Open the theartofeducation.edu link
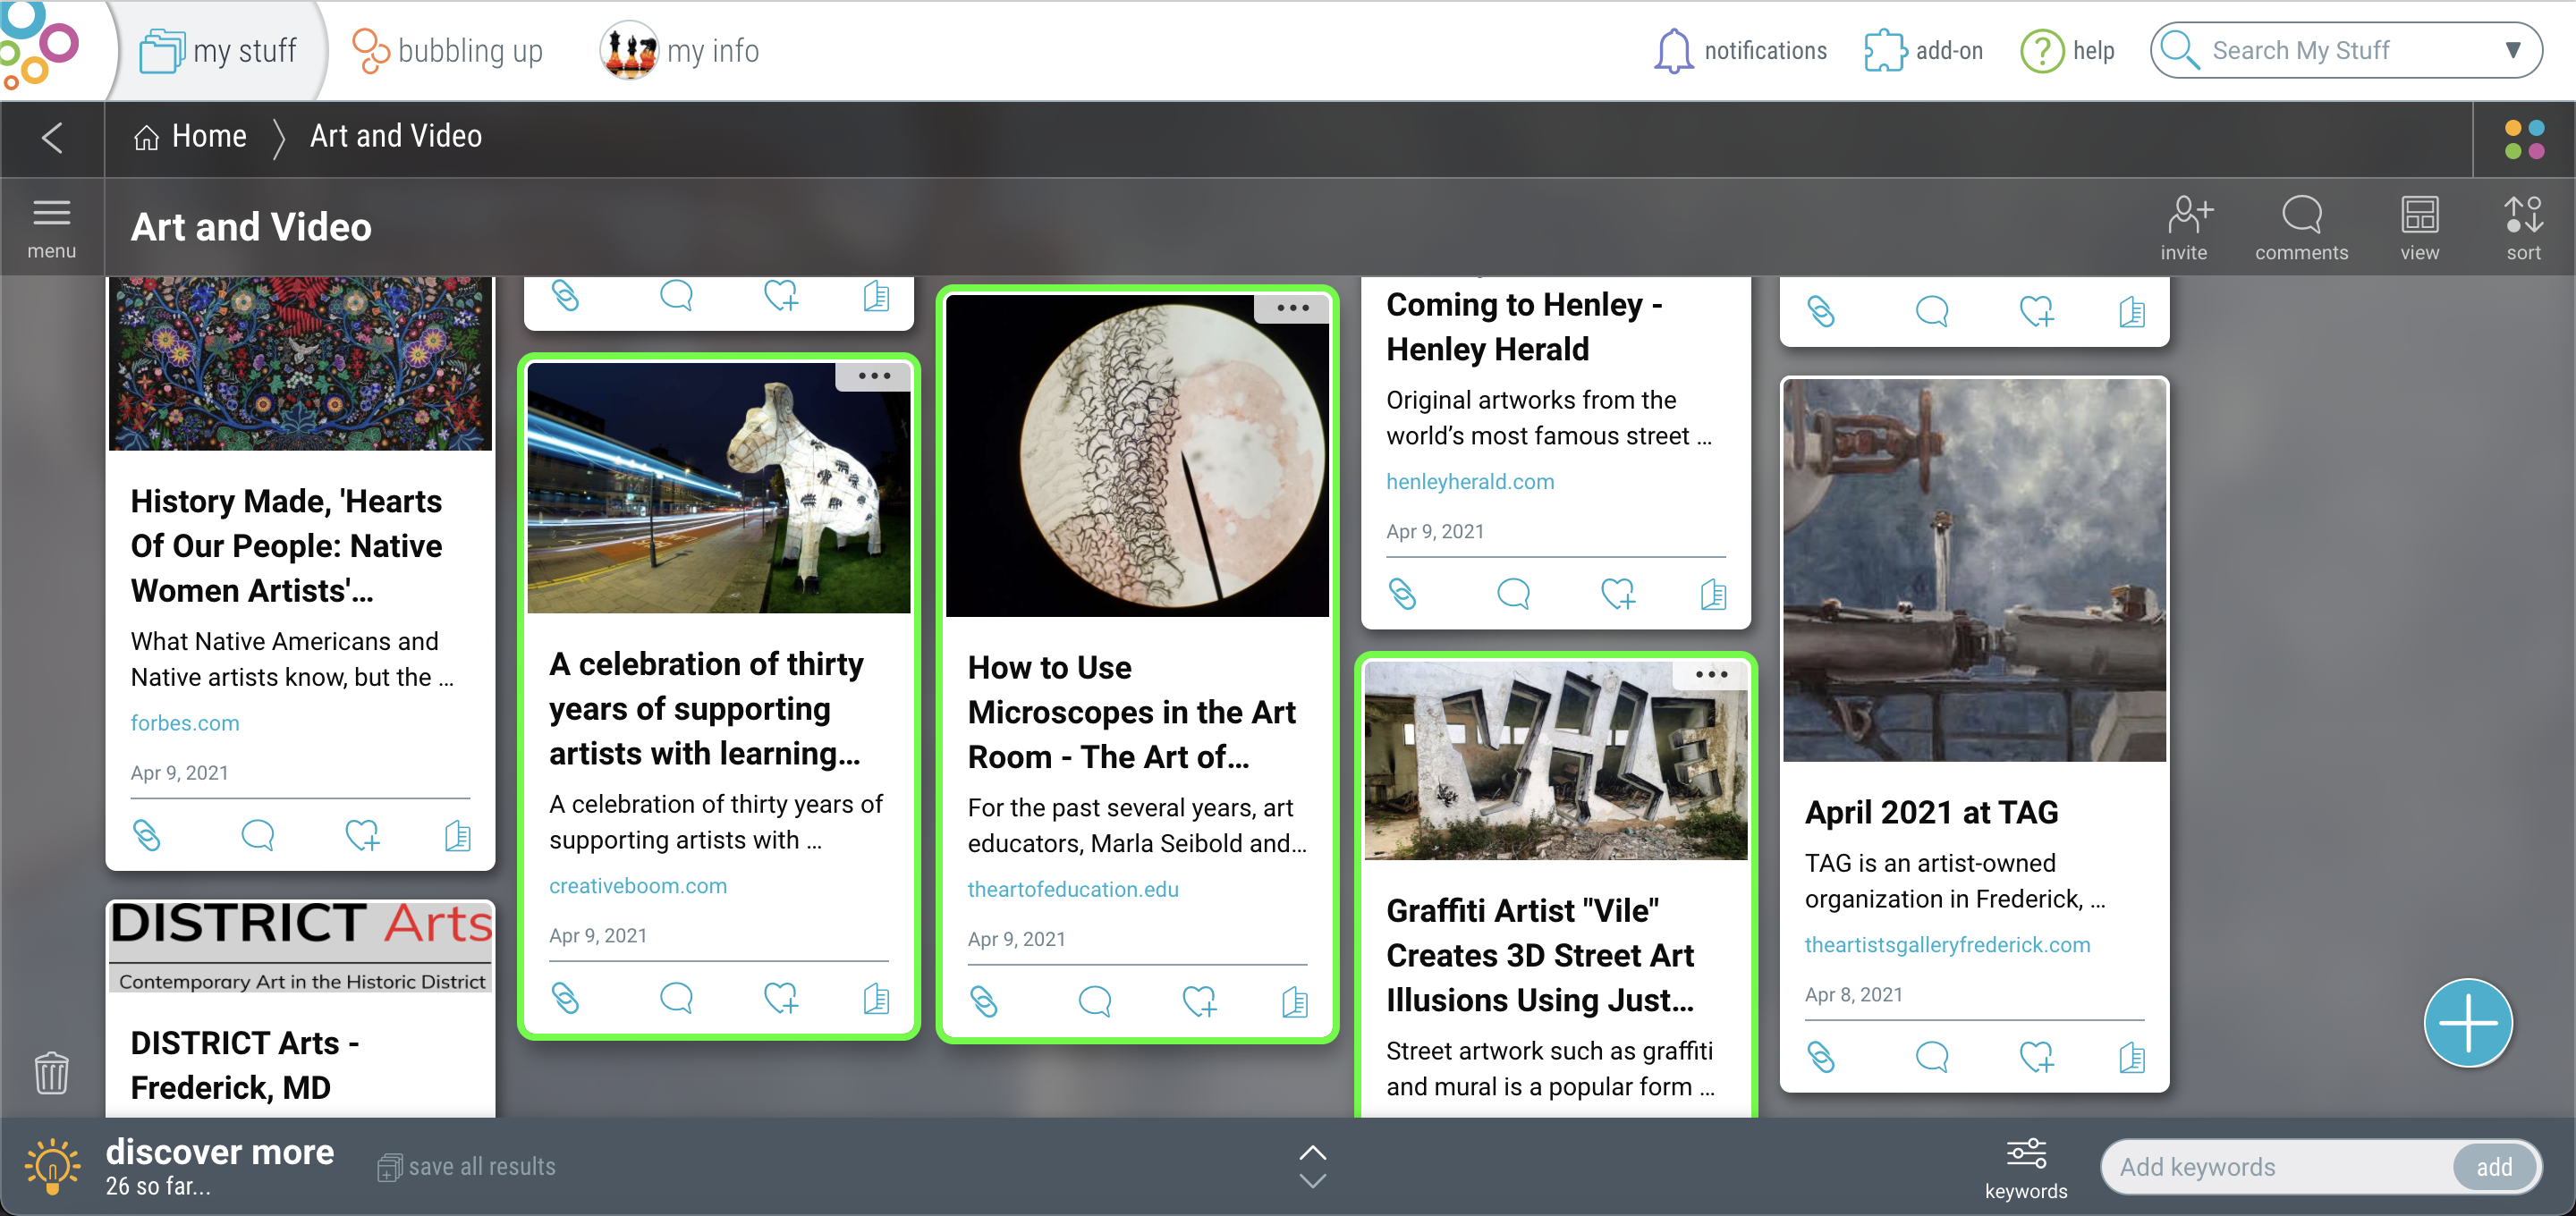The height and width of the screenshot is (1216, 2576). coord(1073,888)
